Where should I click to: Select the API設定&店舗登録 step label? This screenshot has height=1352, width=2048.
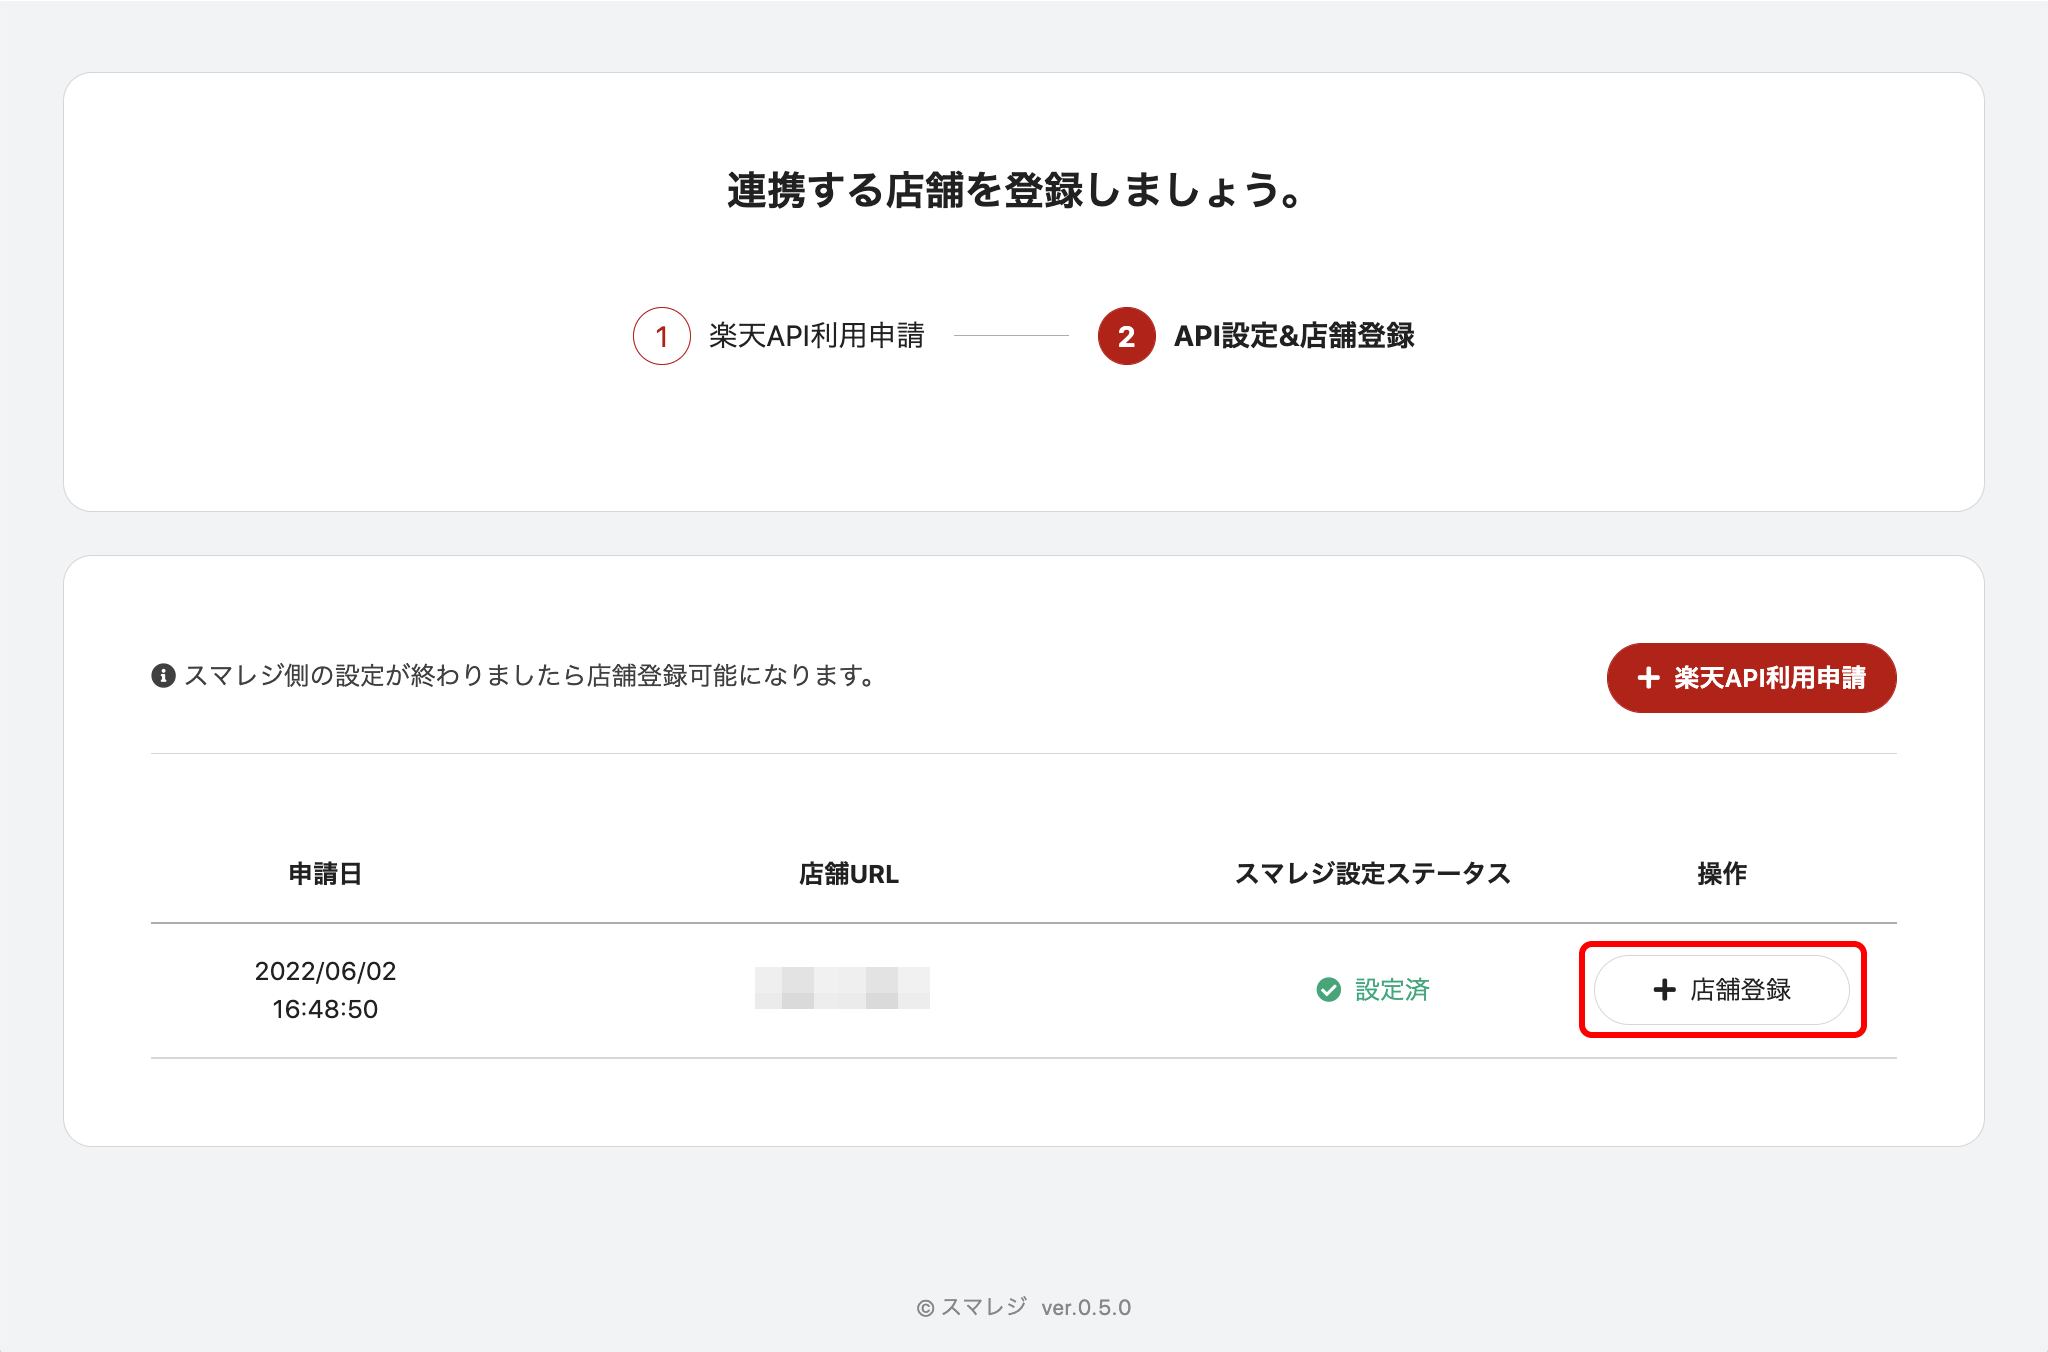pos(1294,336)
